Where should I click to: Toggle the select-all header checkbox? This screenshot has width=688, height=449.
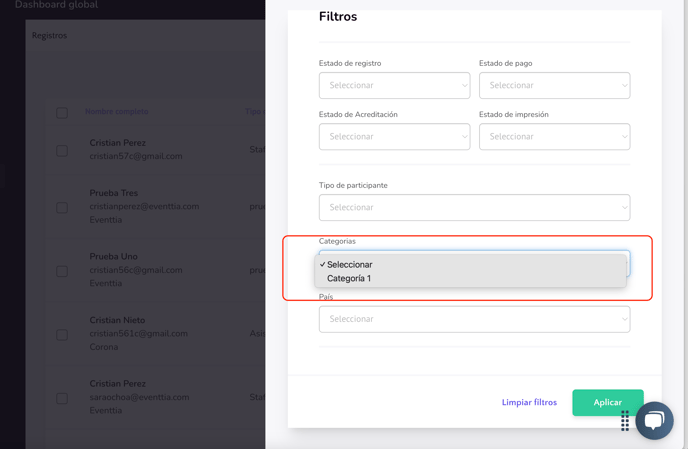pos(62,113)
